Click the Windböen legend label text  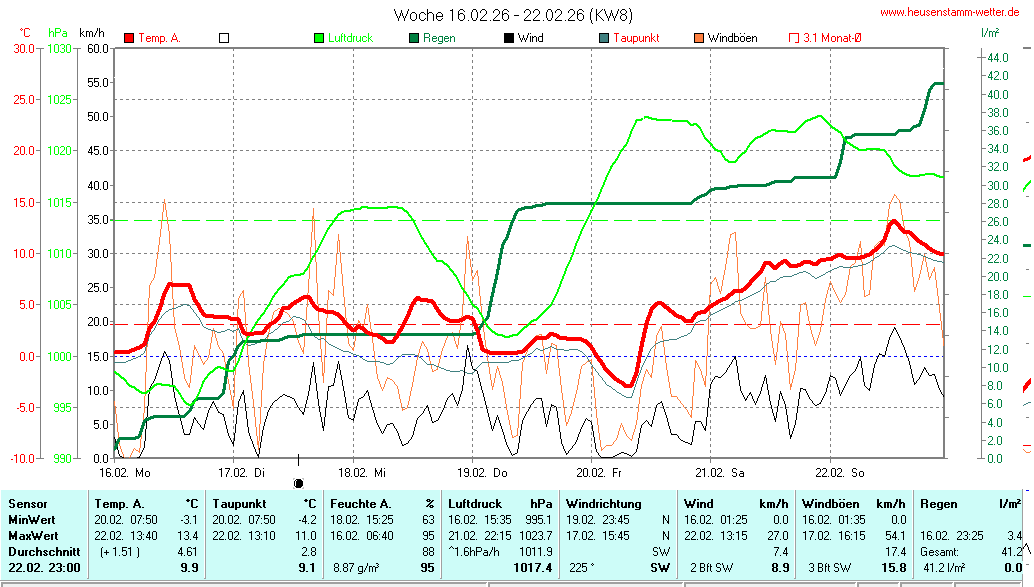[x=732, y=38]
